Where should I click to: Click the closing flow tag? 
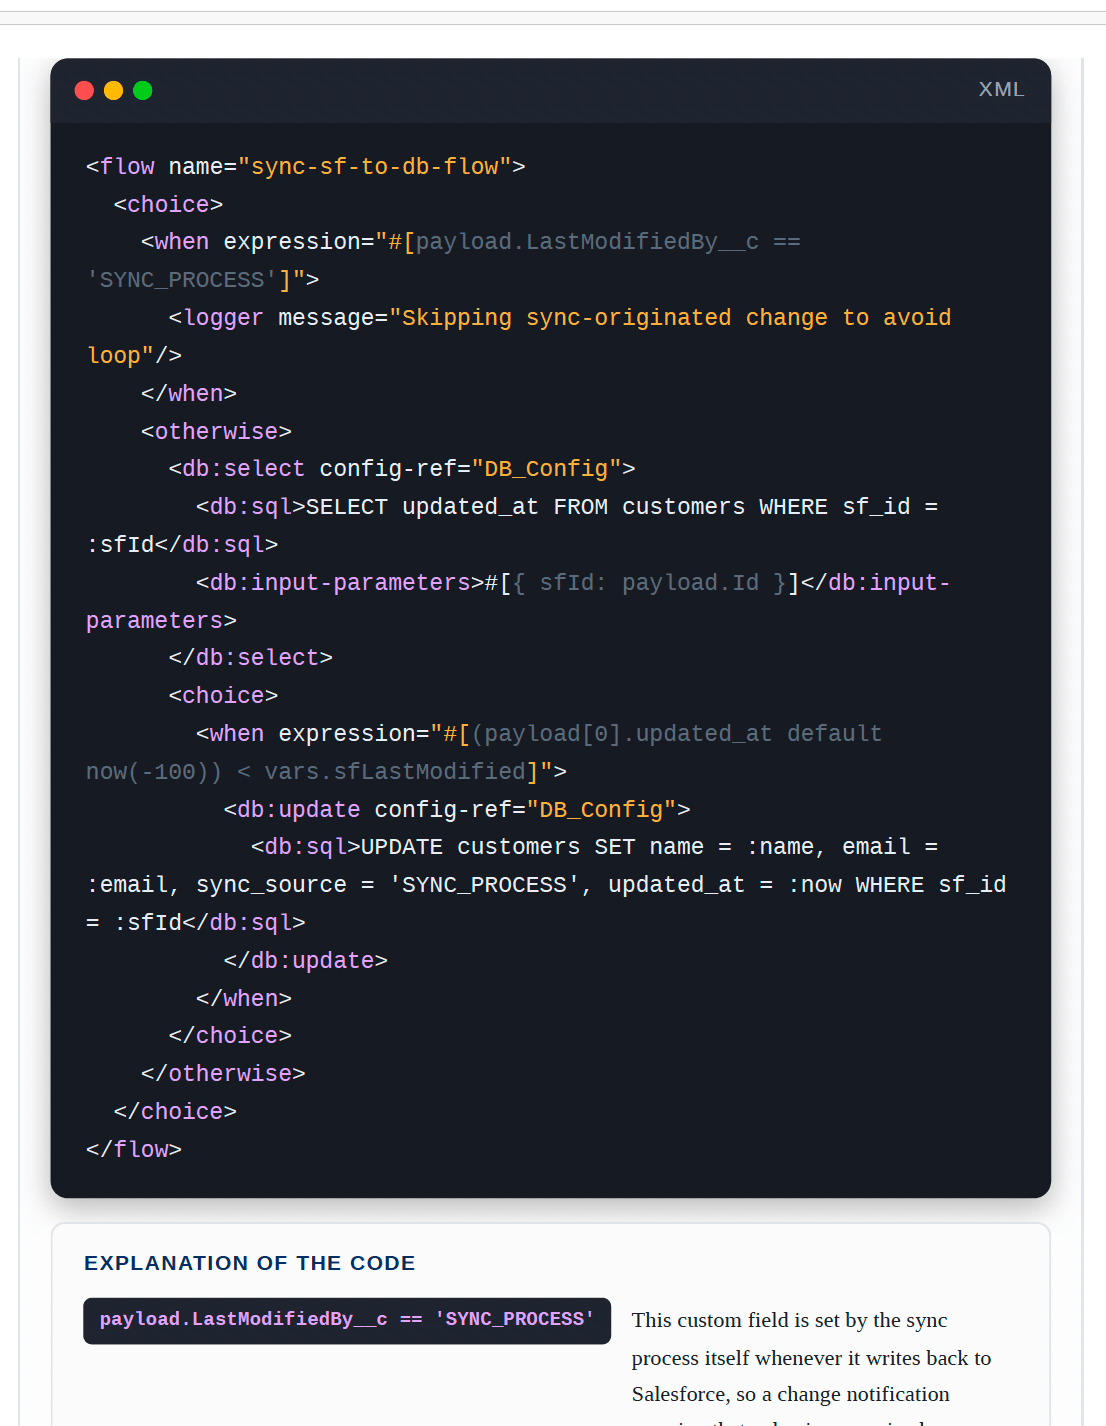[x=134, y=1150]
